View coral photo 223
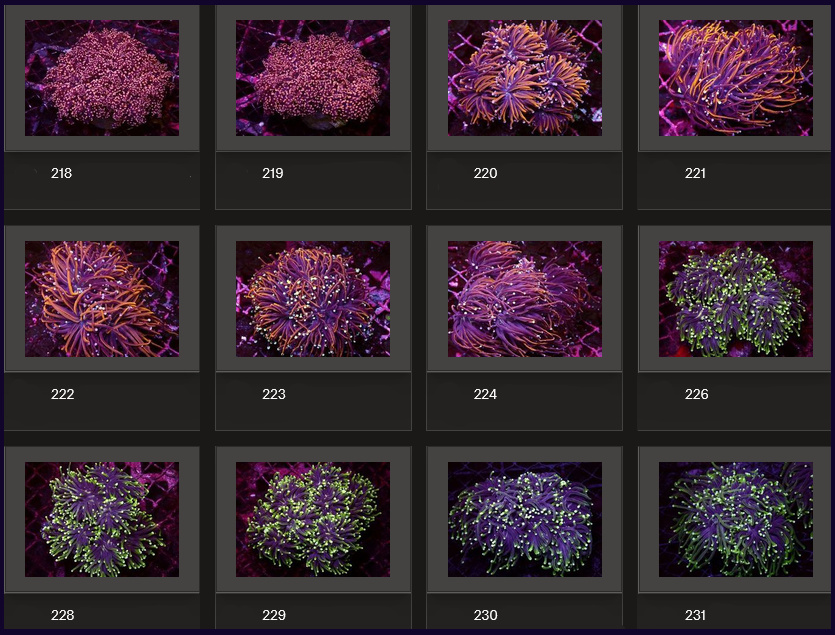Viewport: 835px width, 635px height. pyautogui.click(x=313, y=299)
